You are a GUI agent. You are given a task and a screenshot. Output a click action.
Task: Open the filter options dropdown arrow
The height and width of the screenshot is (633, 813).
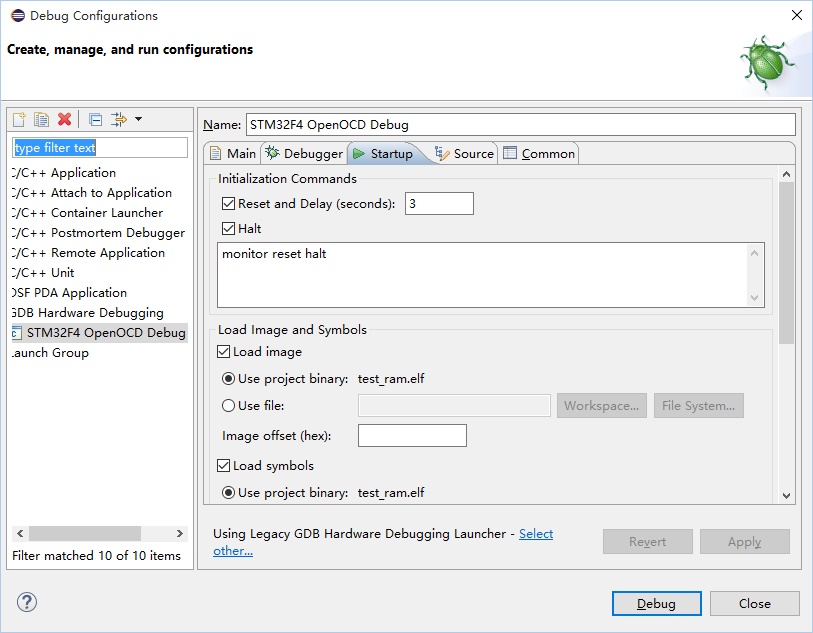(x=138, y=120)
